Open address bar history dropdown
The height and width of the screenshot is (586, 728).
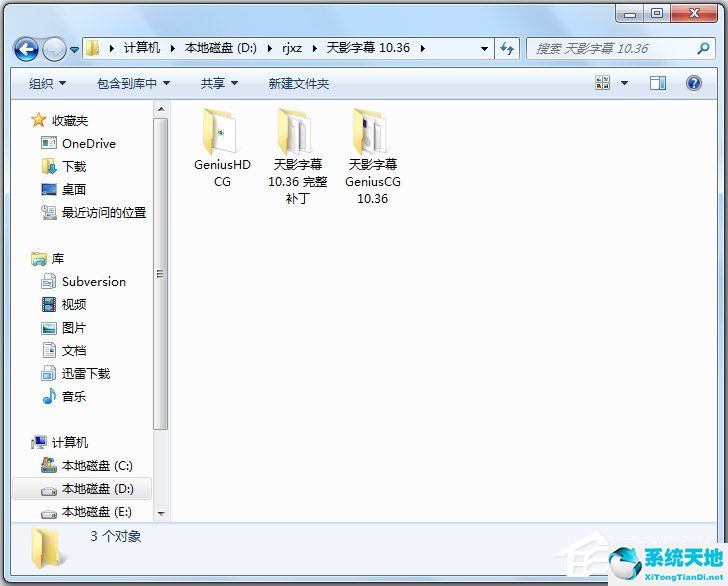[484, 48]
